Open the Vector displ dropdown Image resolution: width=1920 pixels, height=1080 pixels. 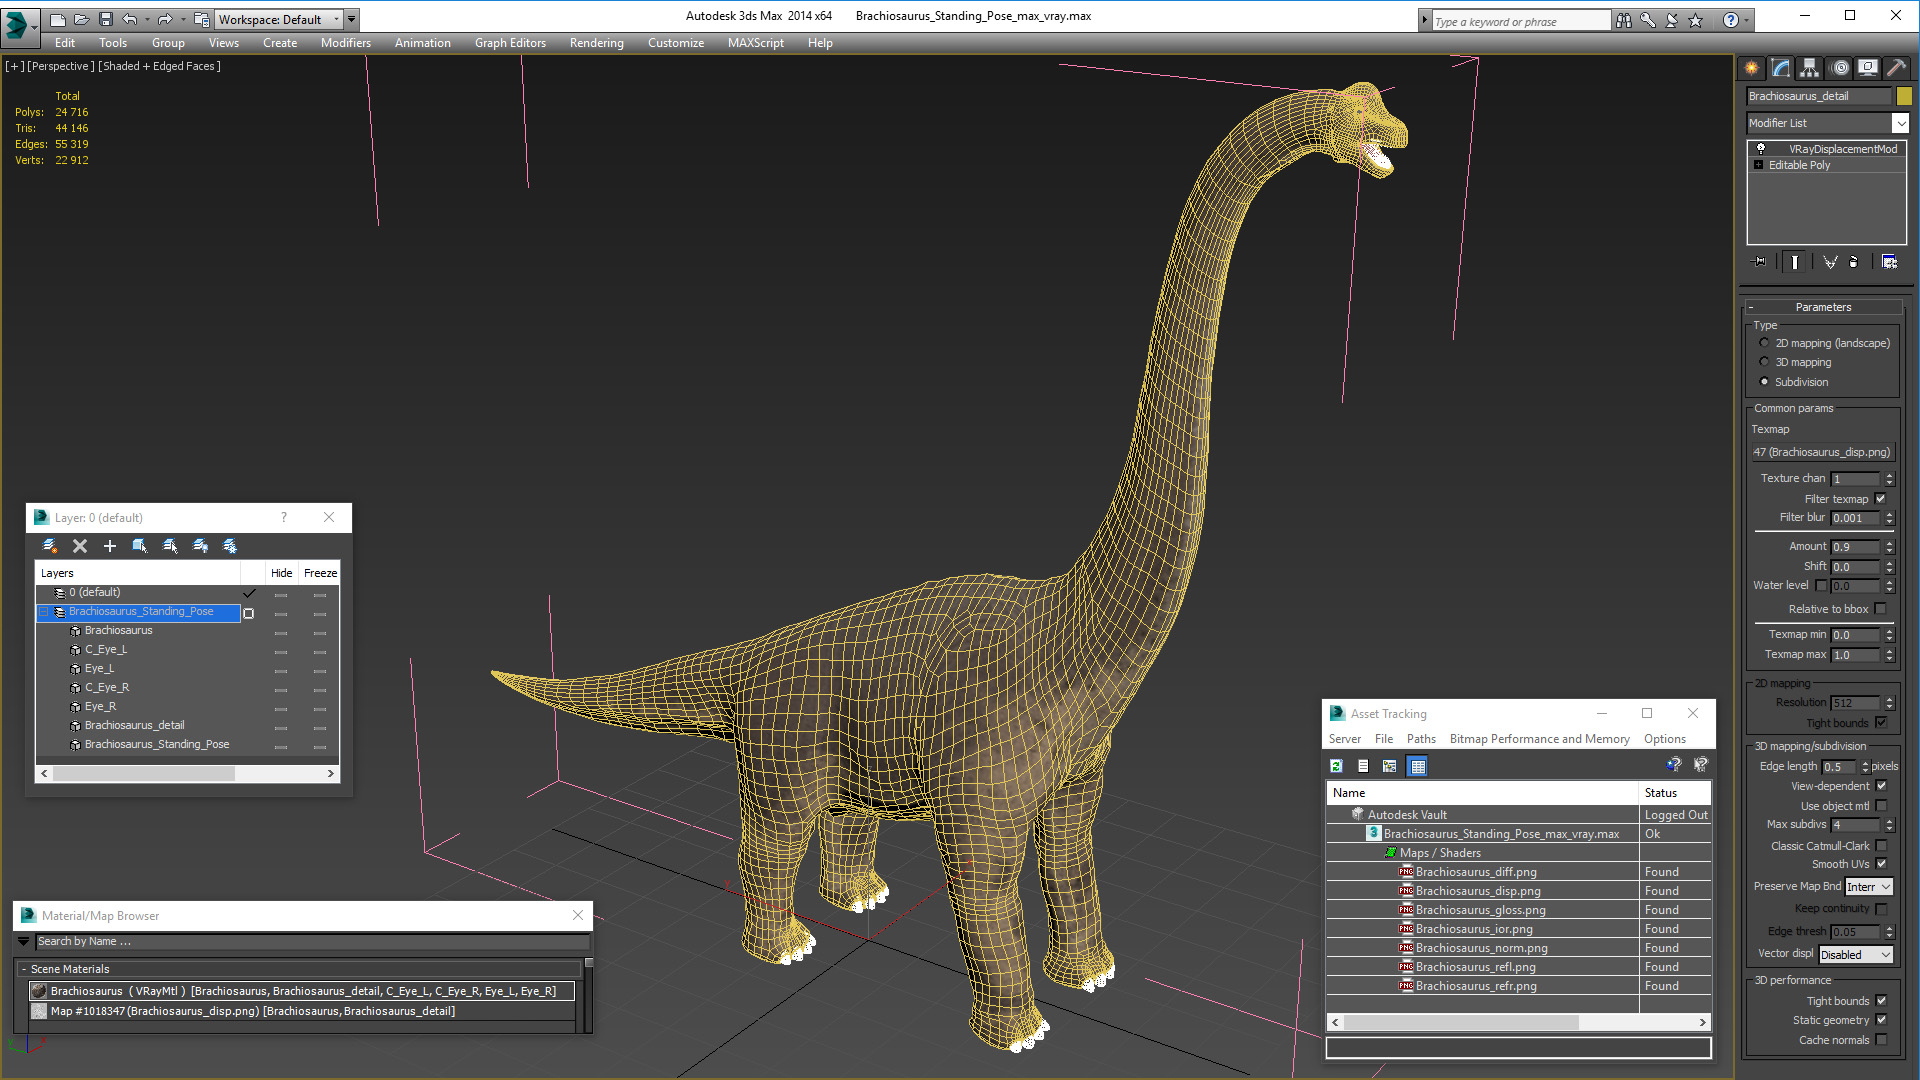1856,955
